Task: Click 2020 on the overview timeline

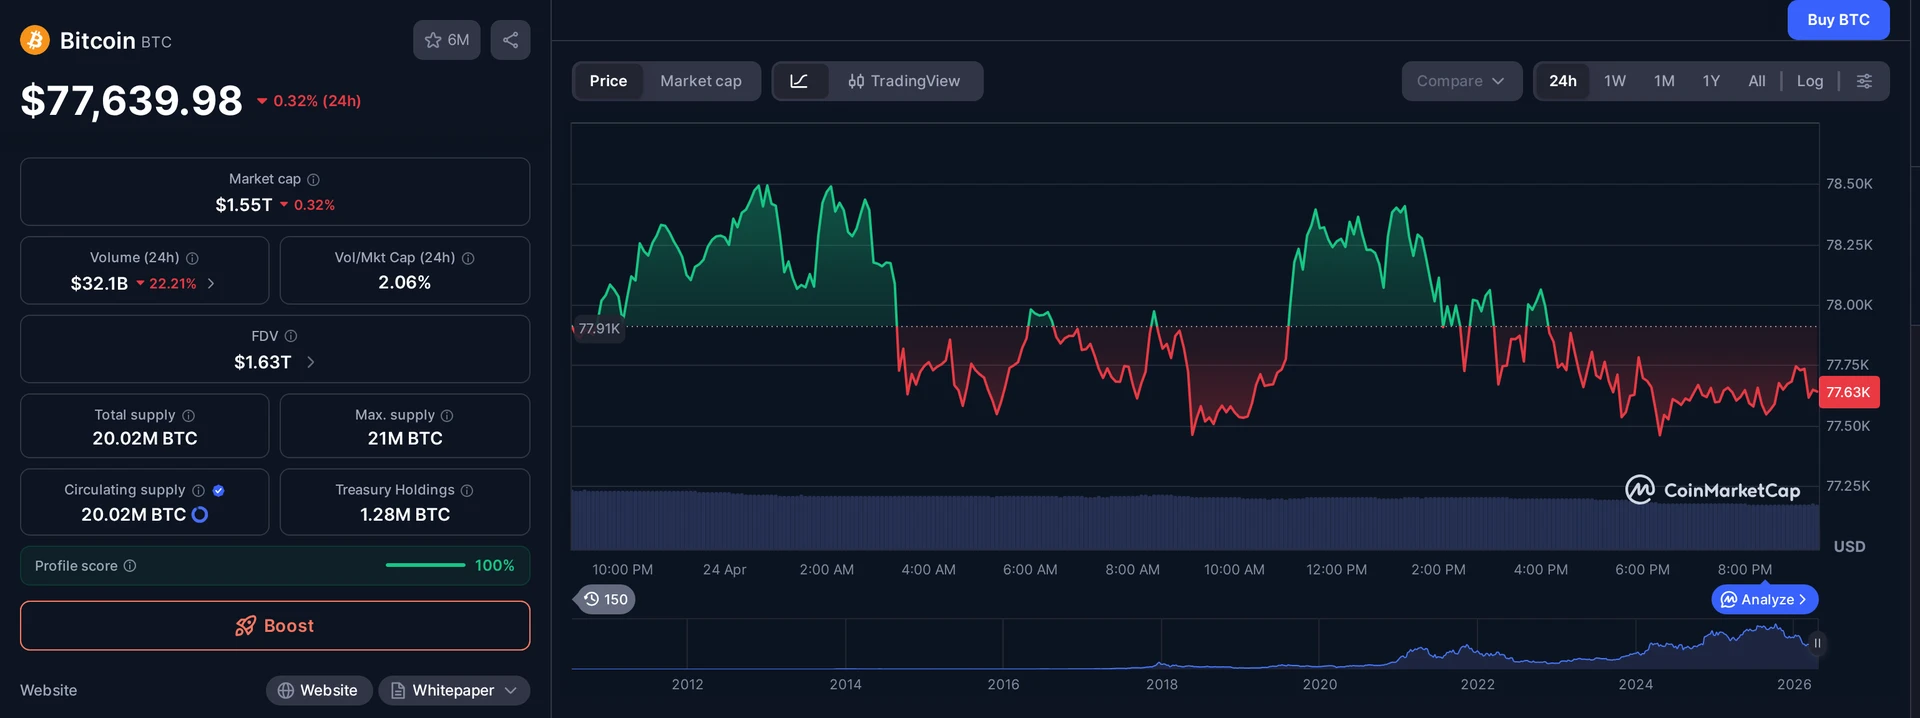Action: tap(1319, 685)
